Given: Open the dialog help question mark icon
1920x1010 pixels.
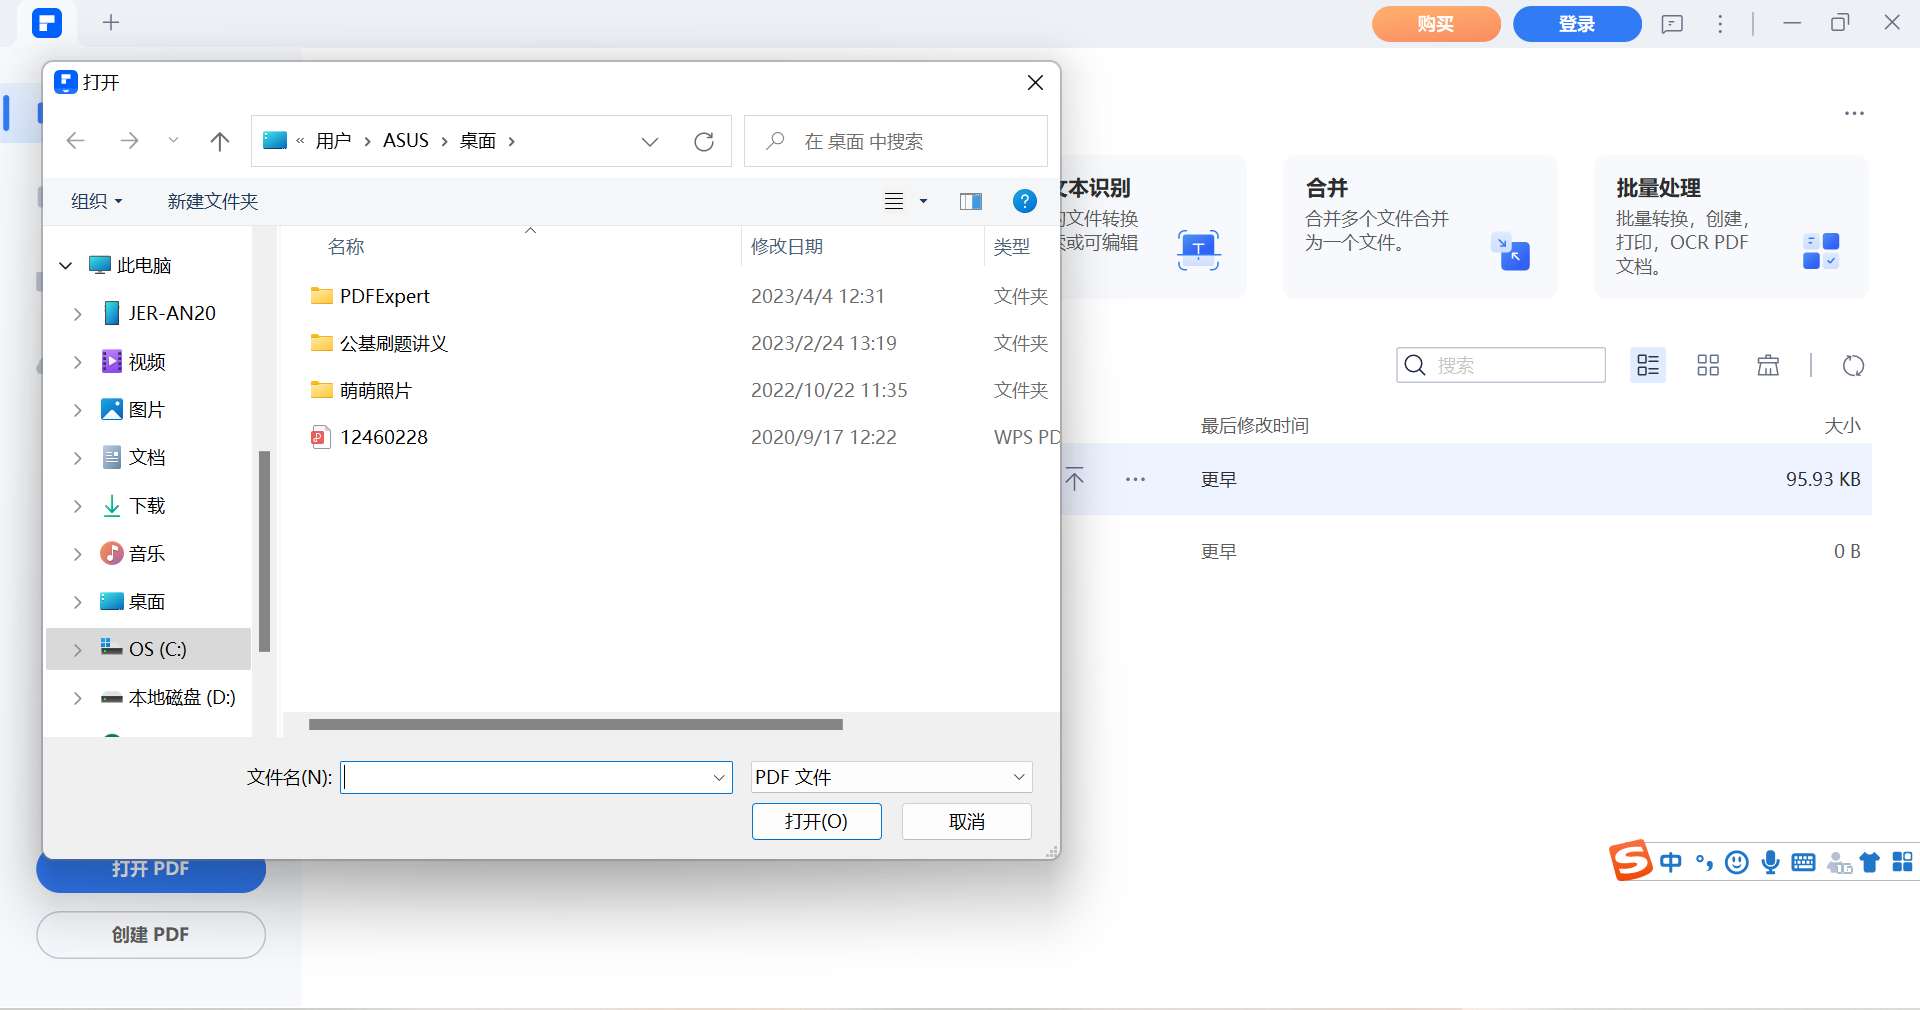Looking at the screenshot, I should pyautogui.click(x=1024, y=201).
